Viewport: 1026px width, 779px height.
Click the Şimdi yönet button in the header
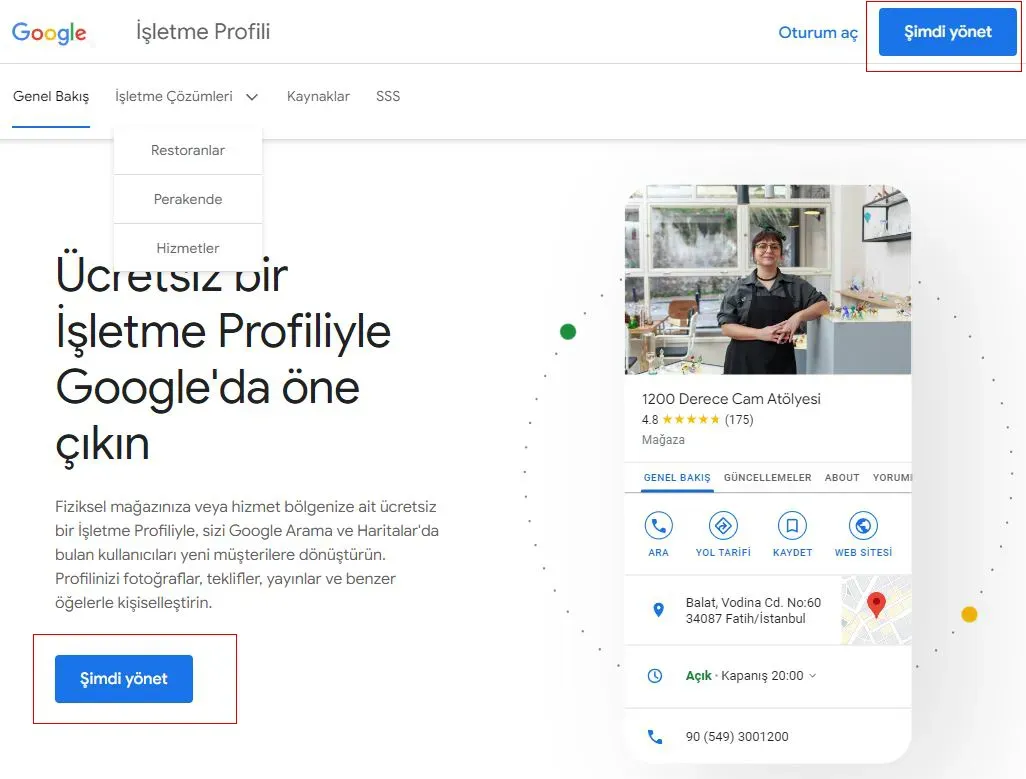point(947,32)
